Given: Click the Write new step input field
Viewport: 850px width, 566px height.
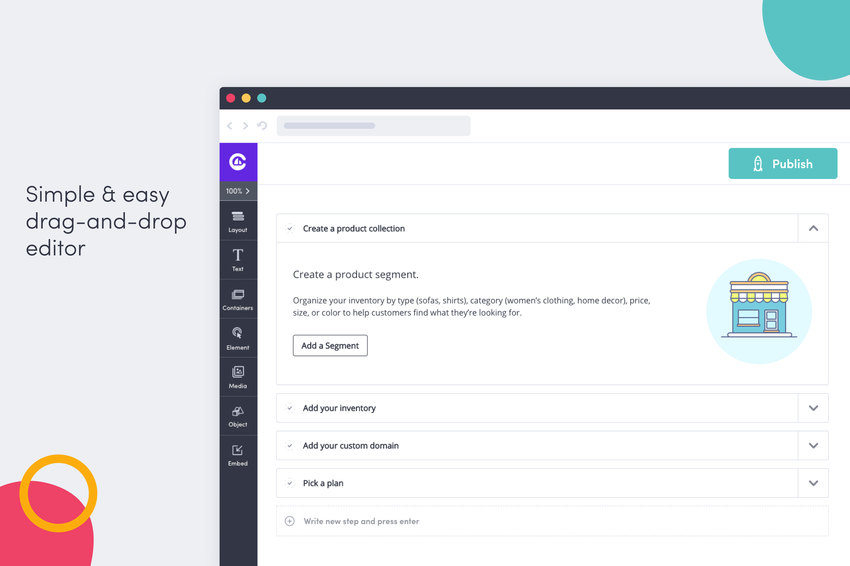Looking at the screenshot, I should coord(552,521).
